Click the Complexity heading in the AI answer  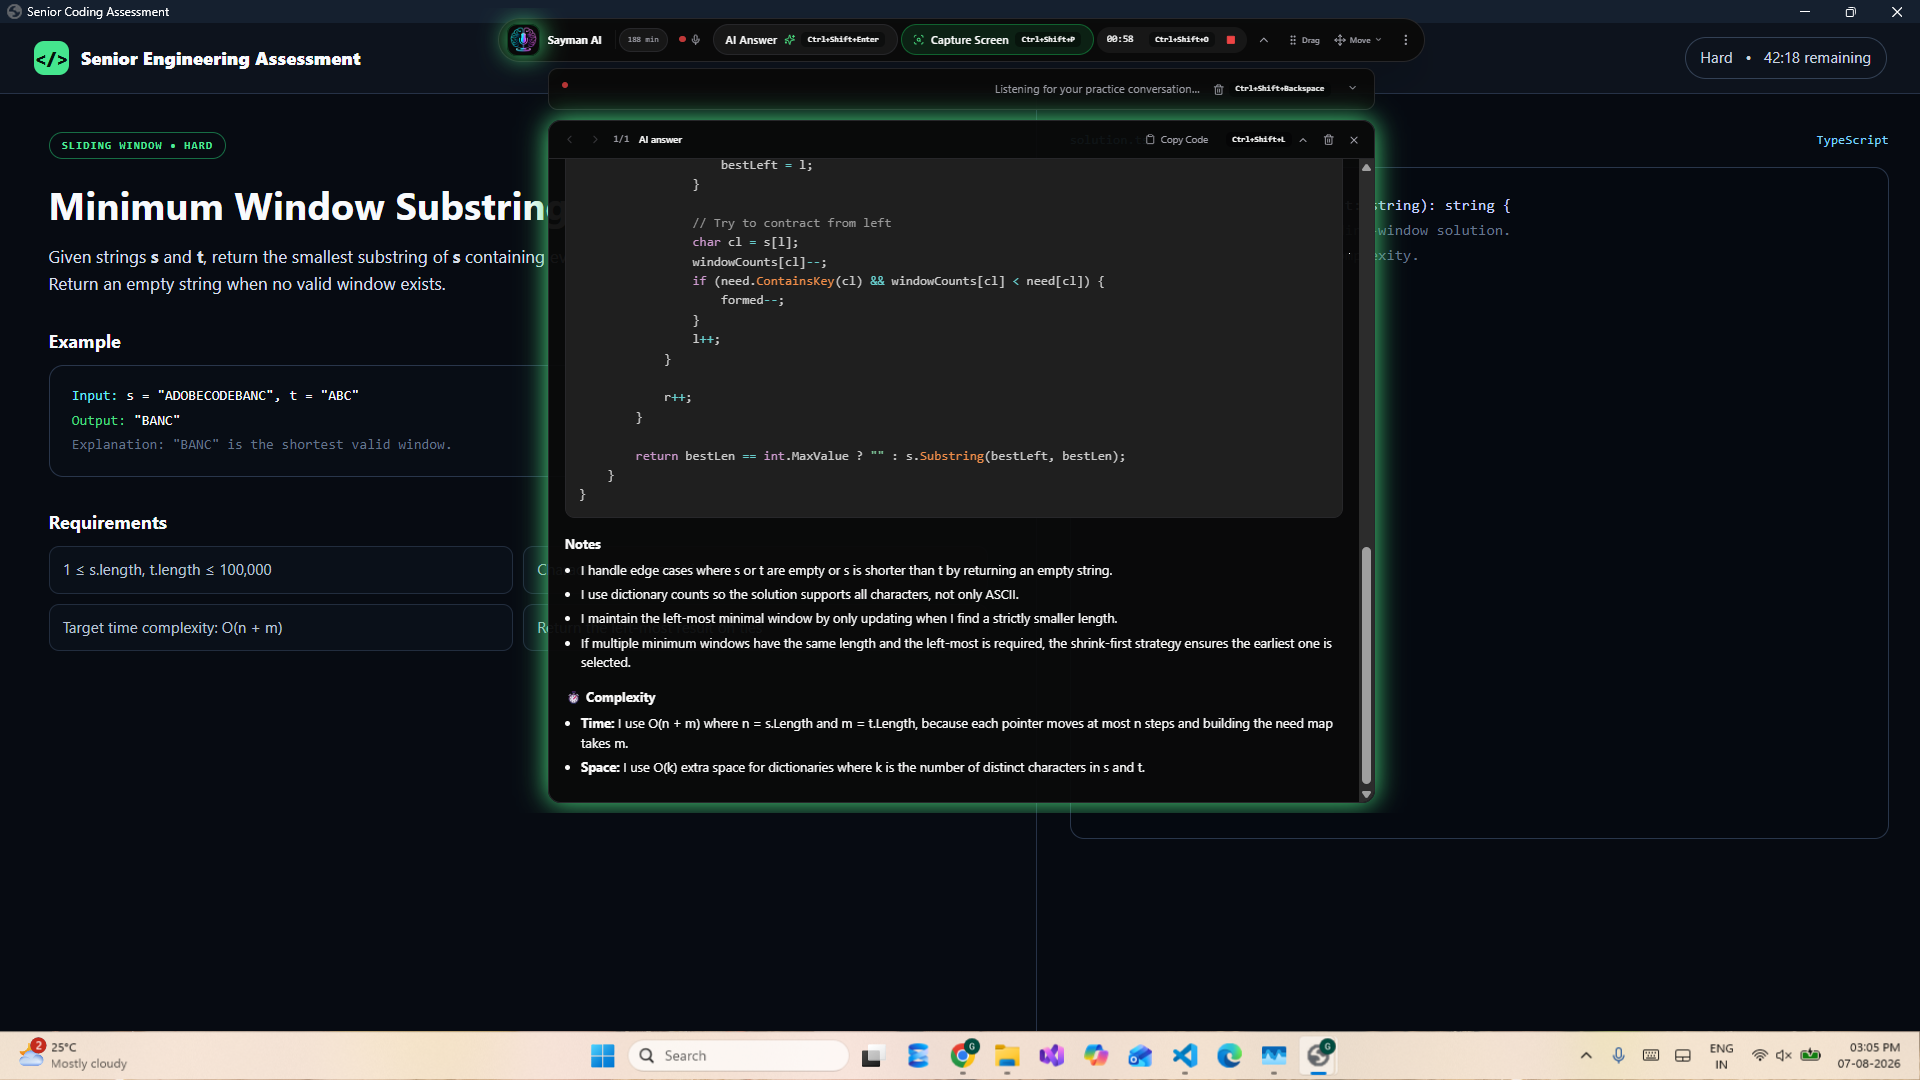coord(620,698)
